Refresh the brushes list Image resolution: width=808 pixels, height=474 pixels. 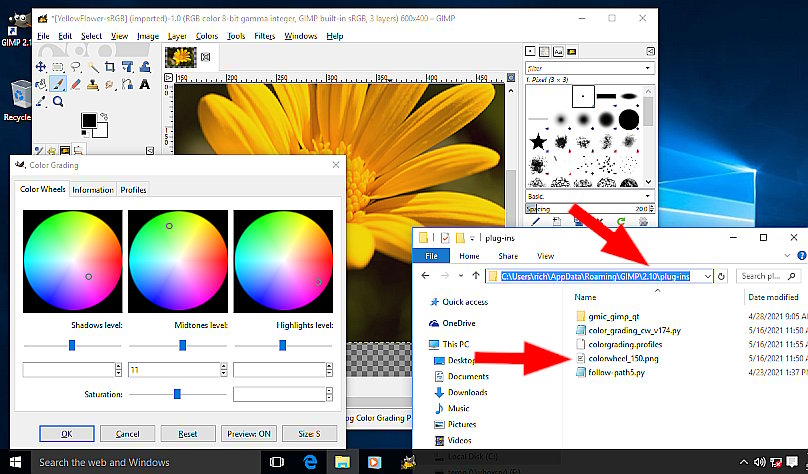621,222
